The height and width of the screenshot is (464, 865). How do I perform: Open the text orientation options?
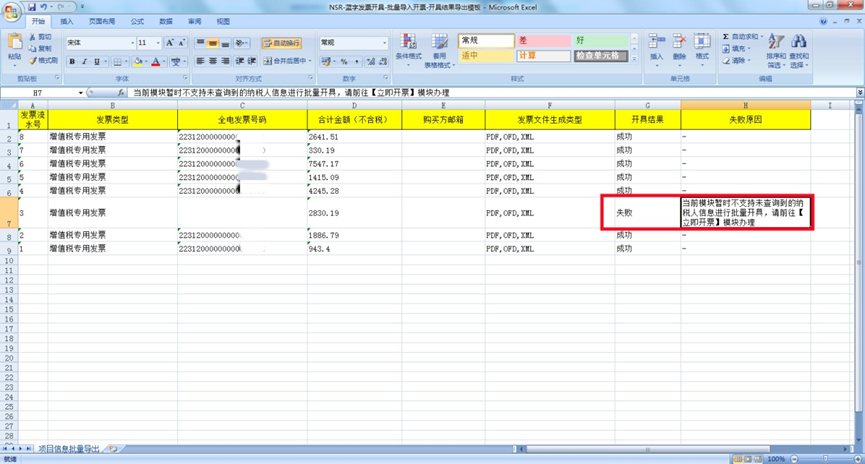coord(240,42)
